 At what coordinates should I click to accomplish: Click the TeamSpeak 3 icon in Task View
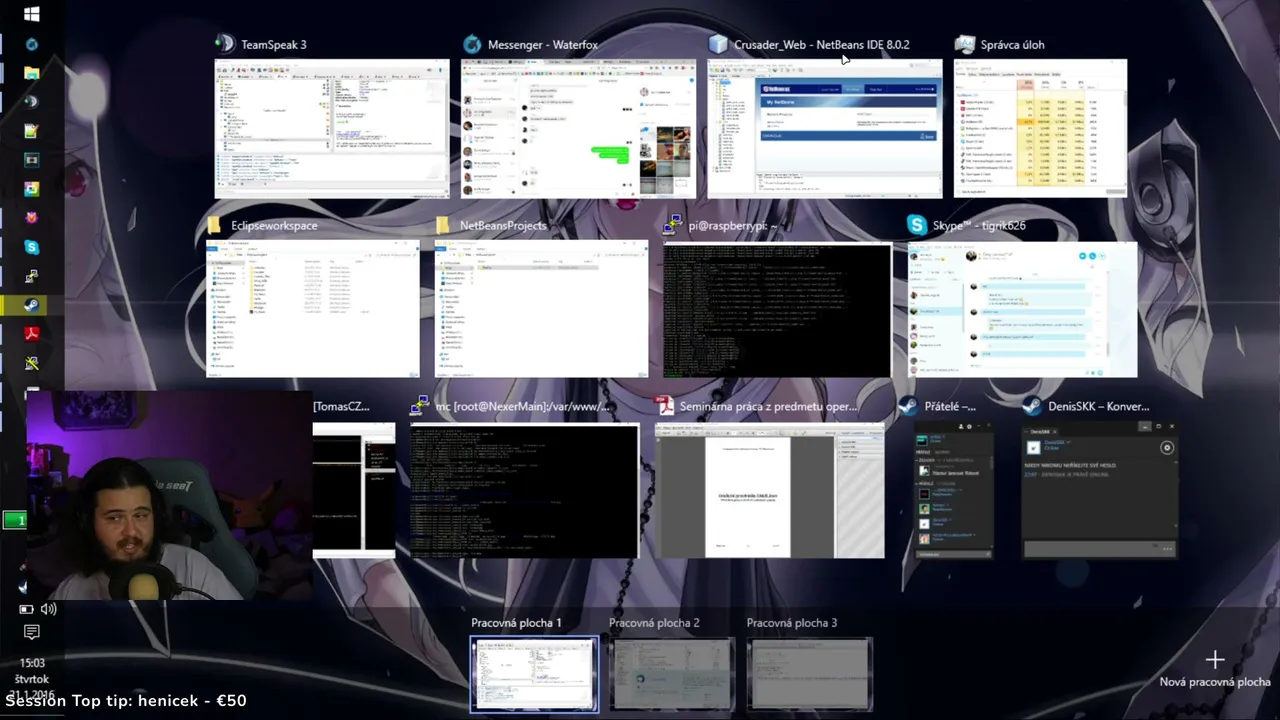(225, 44)
